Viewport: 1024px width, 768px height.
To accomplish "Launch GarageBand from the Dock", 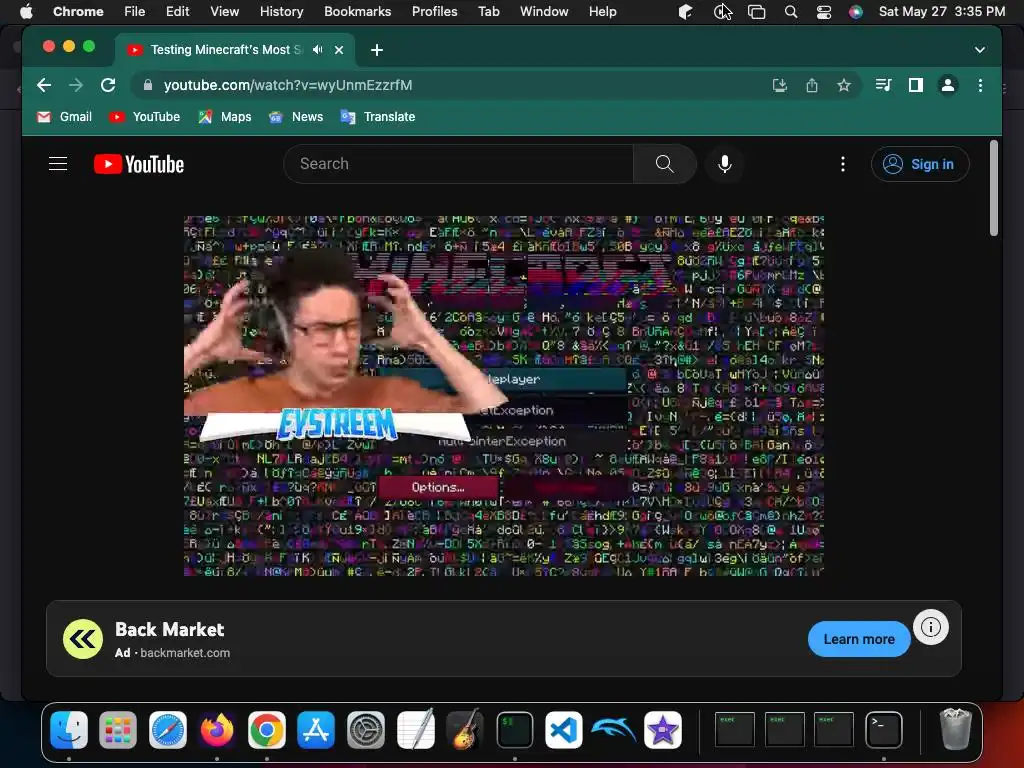I will (x=465, y=729).
